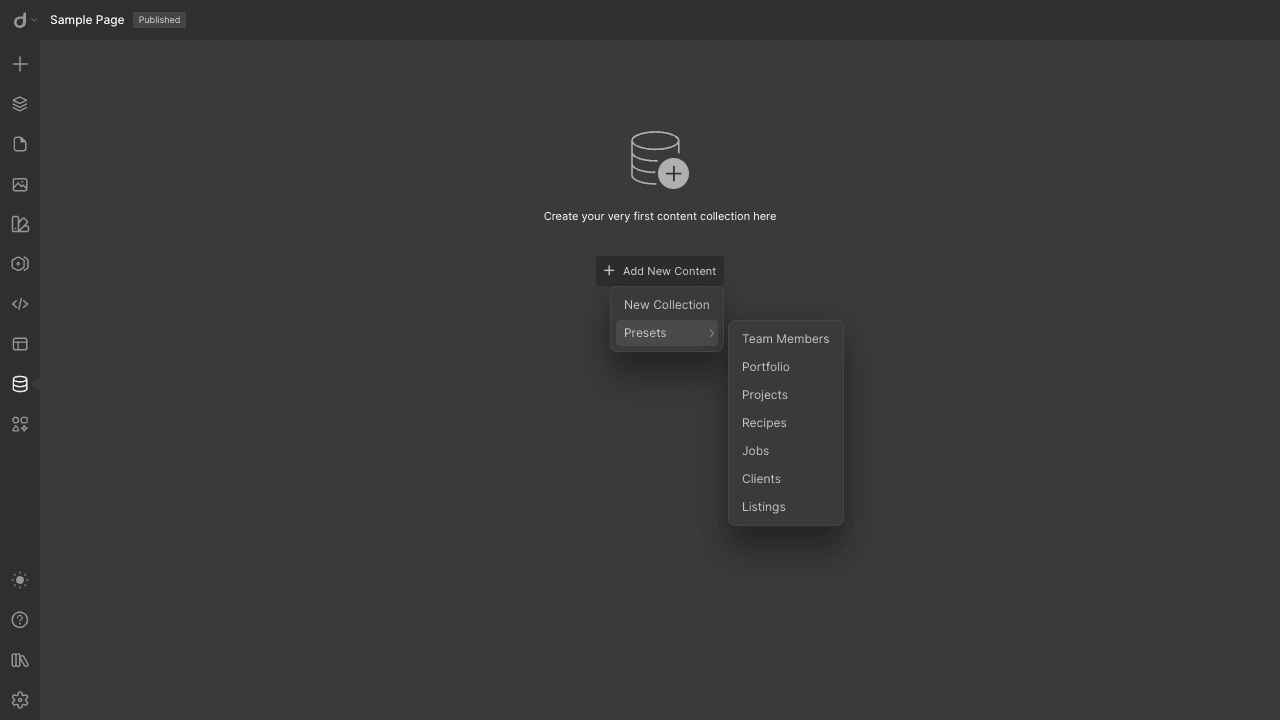The height and width of the screenshot is (720, 1280).
Task: Open the Pages panel icon
Action: [x=20, y=144]
